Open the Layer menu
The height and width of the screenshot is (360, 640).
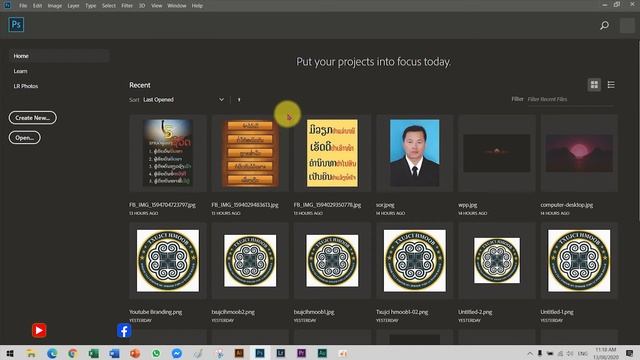pyautogui.click(x=73, y=6)
